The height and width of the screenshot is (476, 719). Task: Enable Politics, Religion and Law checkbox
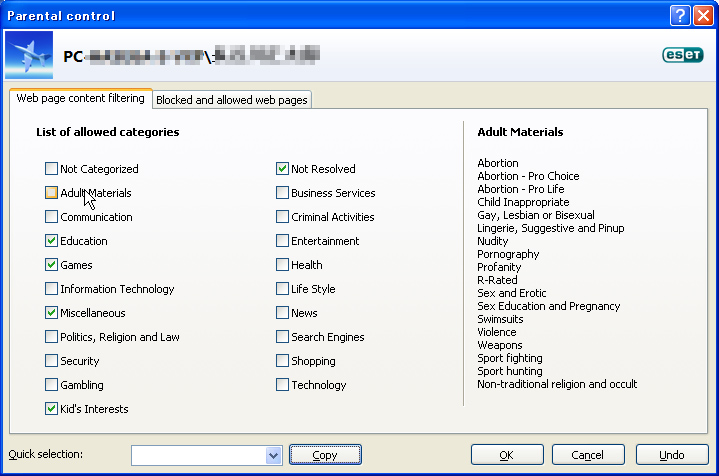(51, 337)
